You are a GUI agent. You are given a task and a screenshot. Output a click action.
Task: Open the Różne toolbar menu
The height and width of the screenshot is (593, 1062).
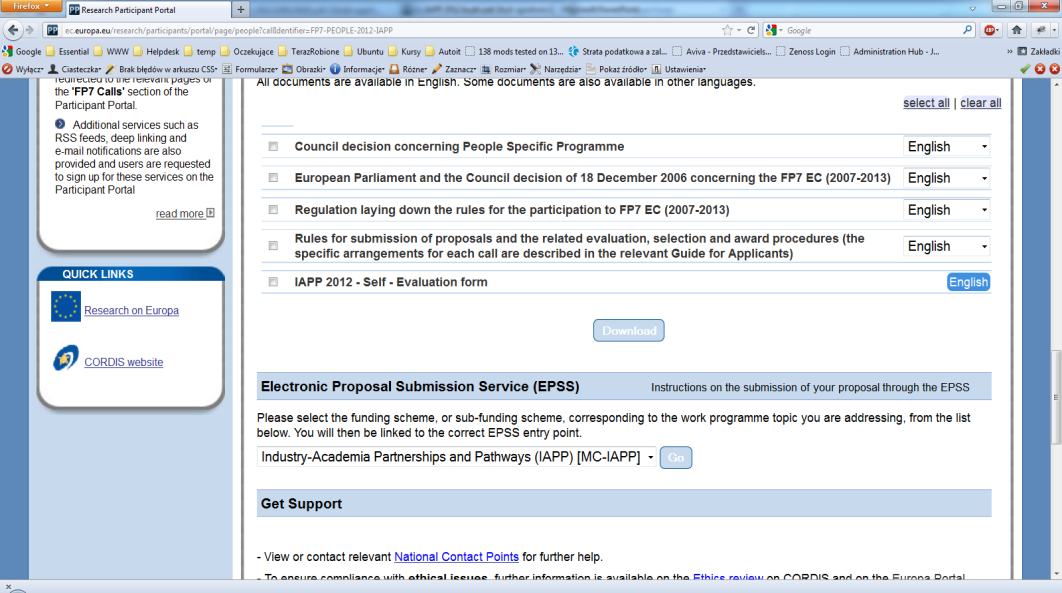(408, 69)
